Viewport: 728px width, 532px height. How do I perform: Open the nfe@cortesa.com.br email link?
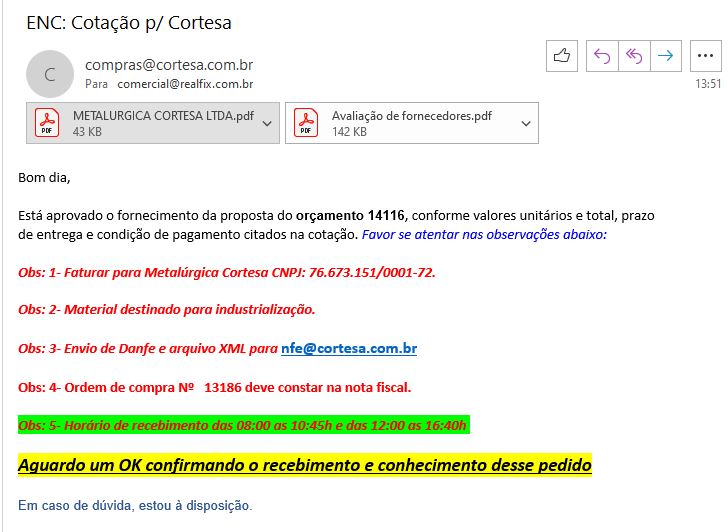[x=348, y=349]
